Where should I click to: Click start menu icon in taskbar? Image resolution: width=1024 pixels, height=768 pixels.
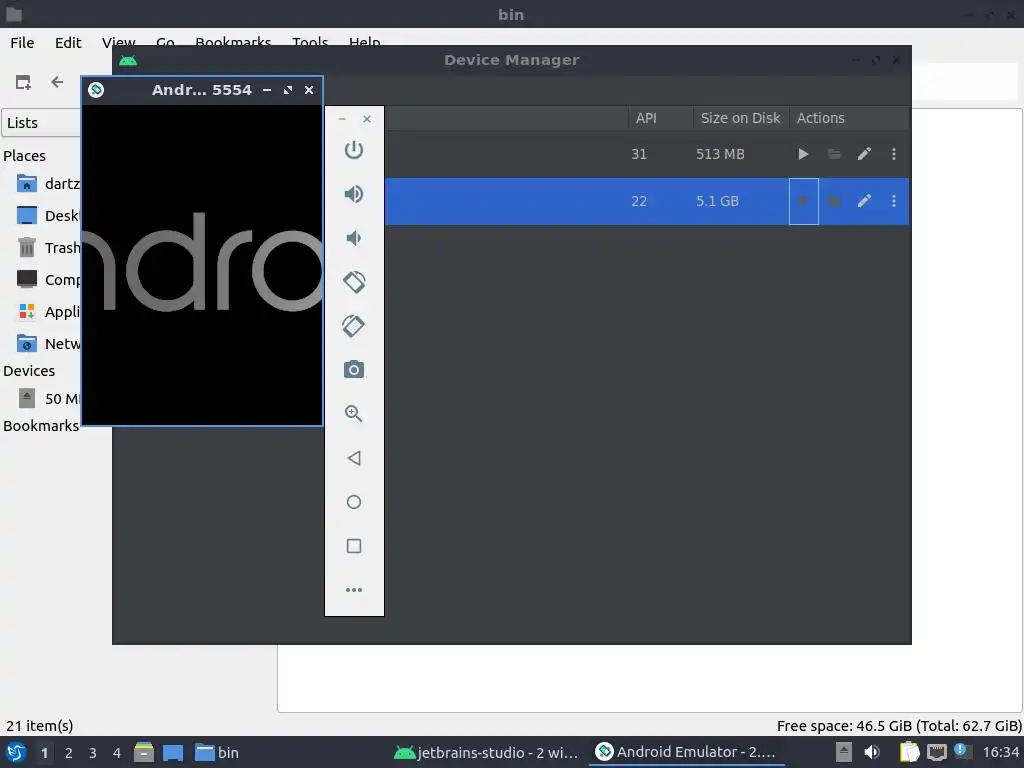(x=16, y=752)
